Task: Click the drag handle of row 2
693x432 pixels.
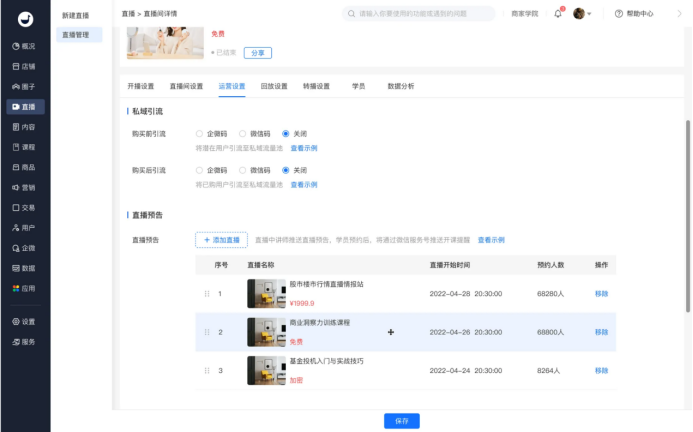Action: pos(207,332)
